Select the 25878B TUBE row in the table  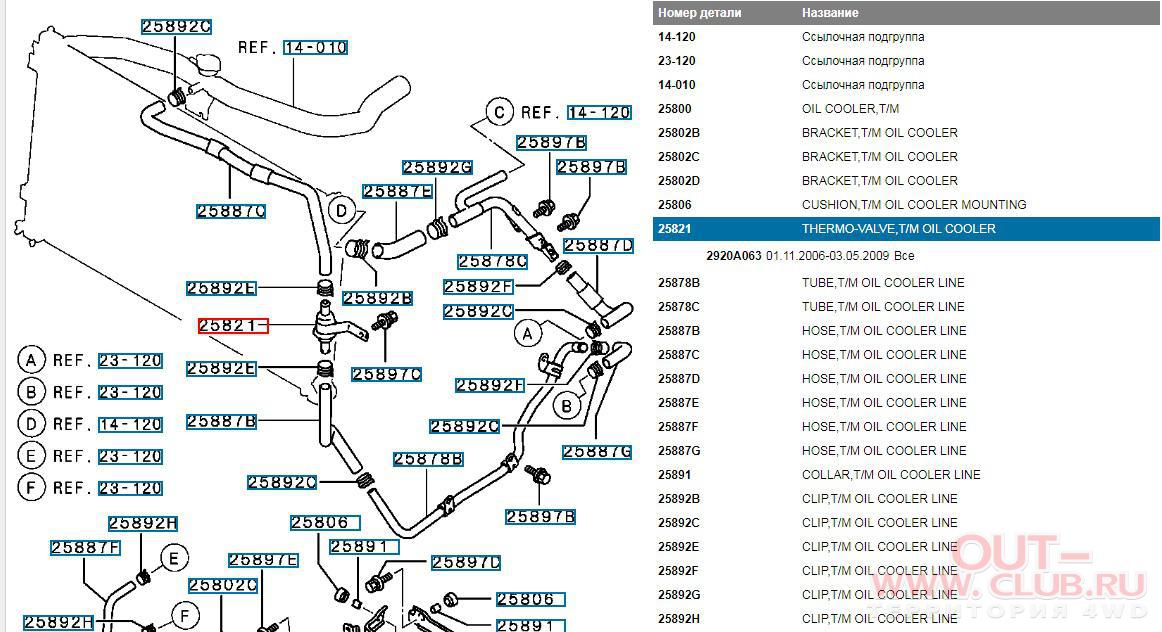(x=906, y=282)
